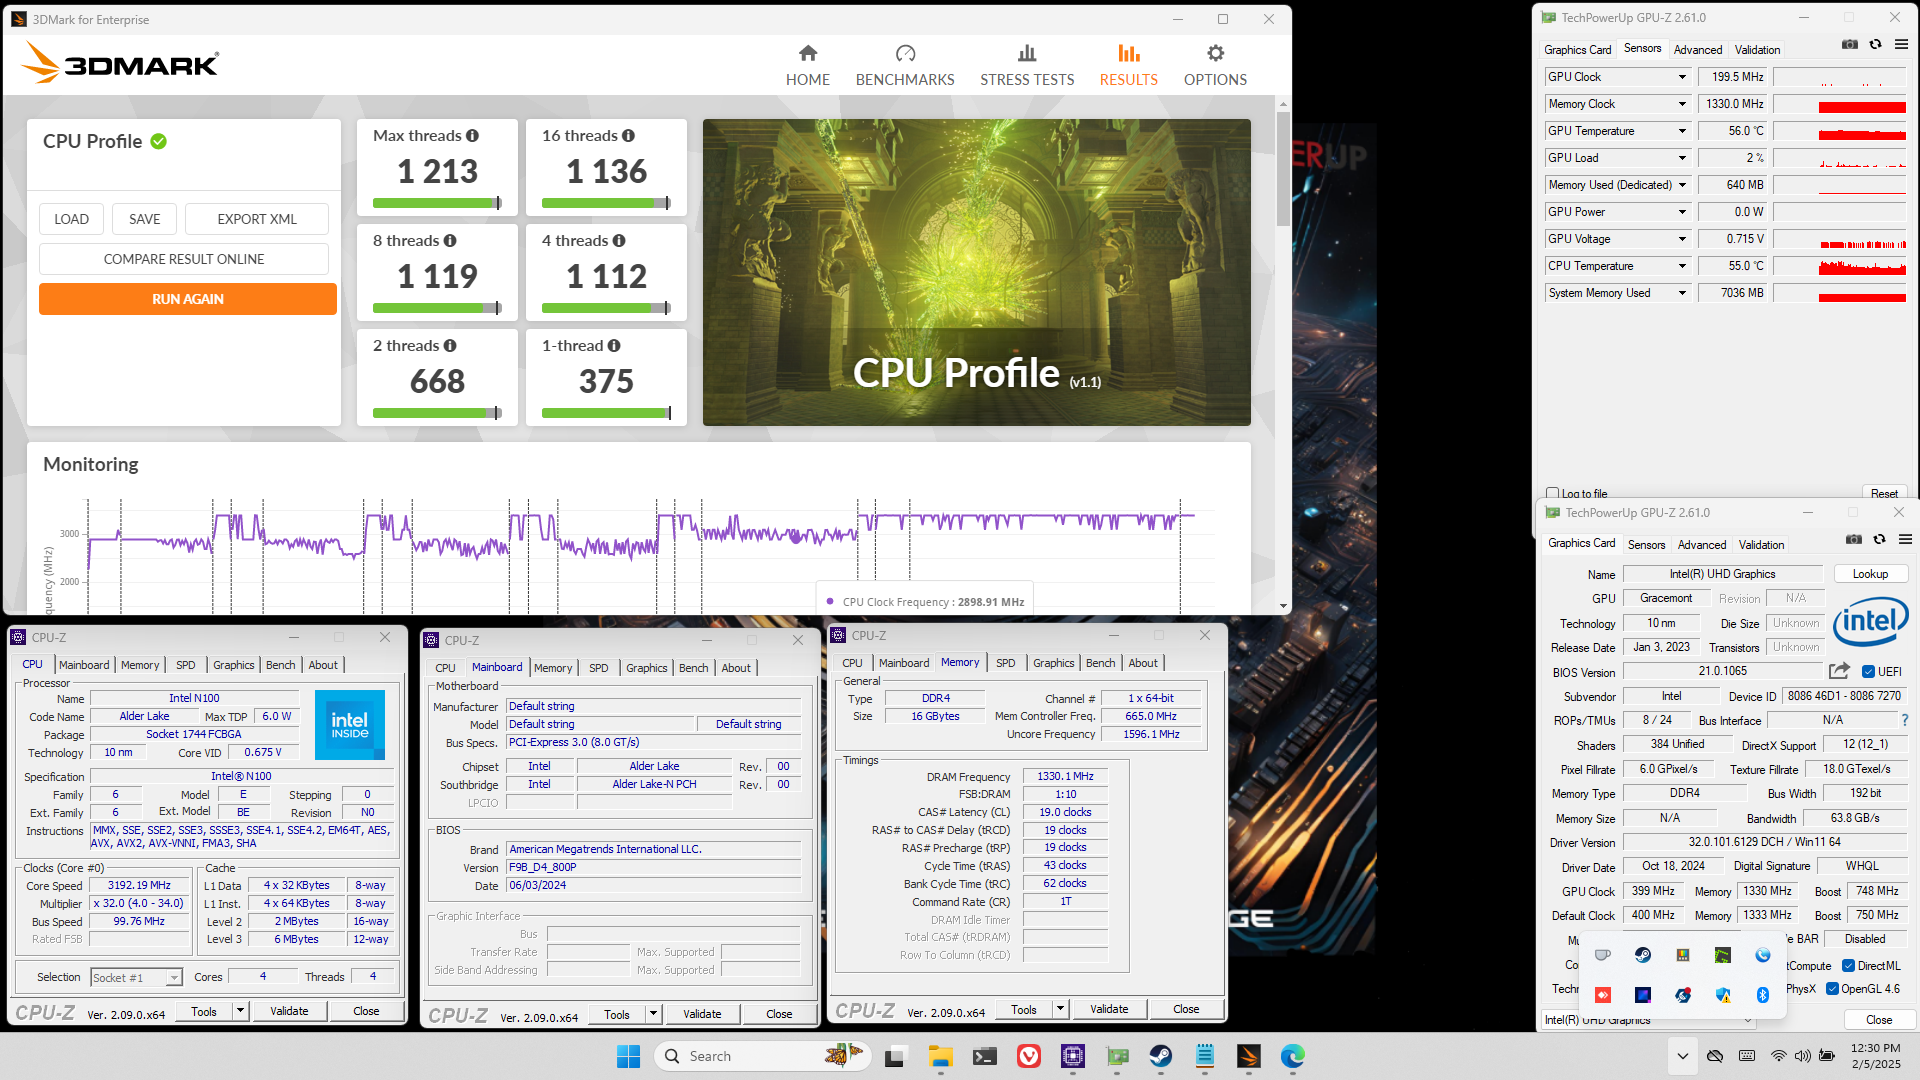Toggle the UEFI checkbox in GPU-Z
1920x1080 pixels.
coord(1868,672)
